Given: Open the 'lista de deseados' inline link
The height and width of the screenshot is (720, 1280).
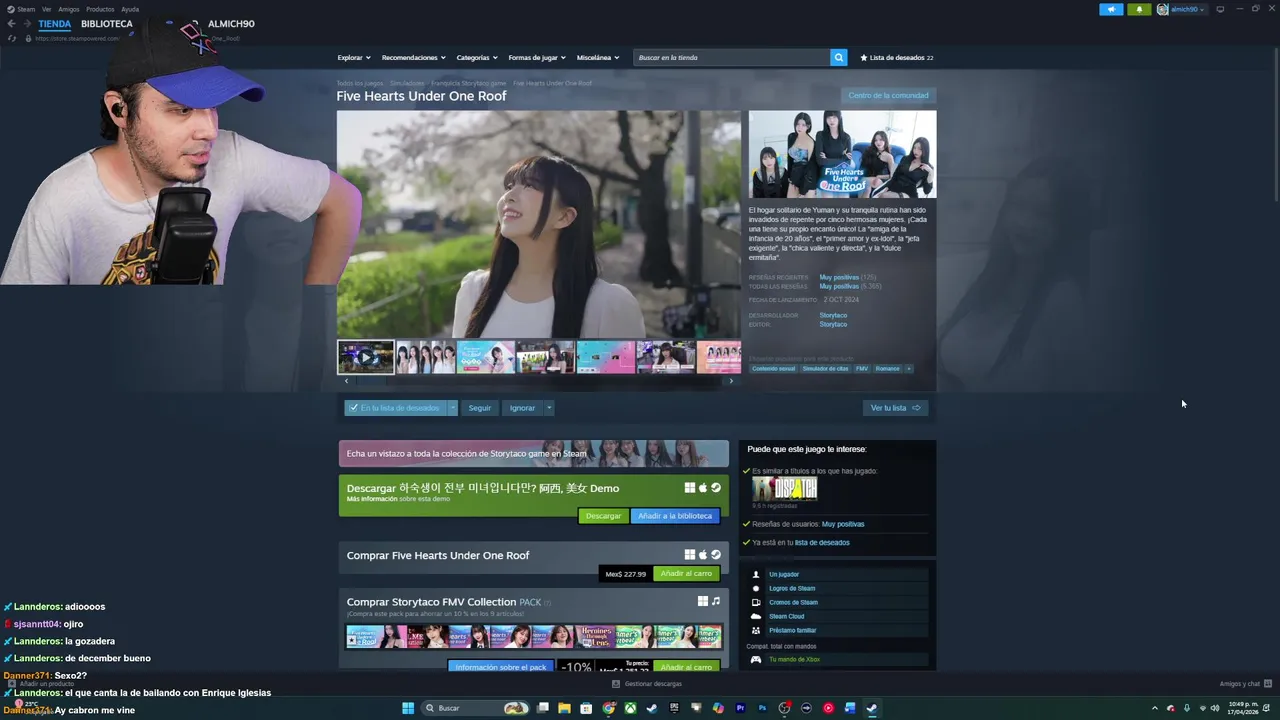Looking at the screenshot, I should coord(822,543).
